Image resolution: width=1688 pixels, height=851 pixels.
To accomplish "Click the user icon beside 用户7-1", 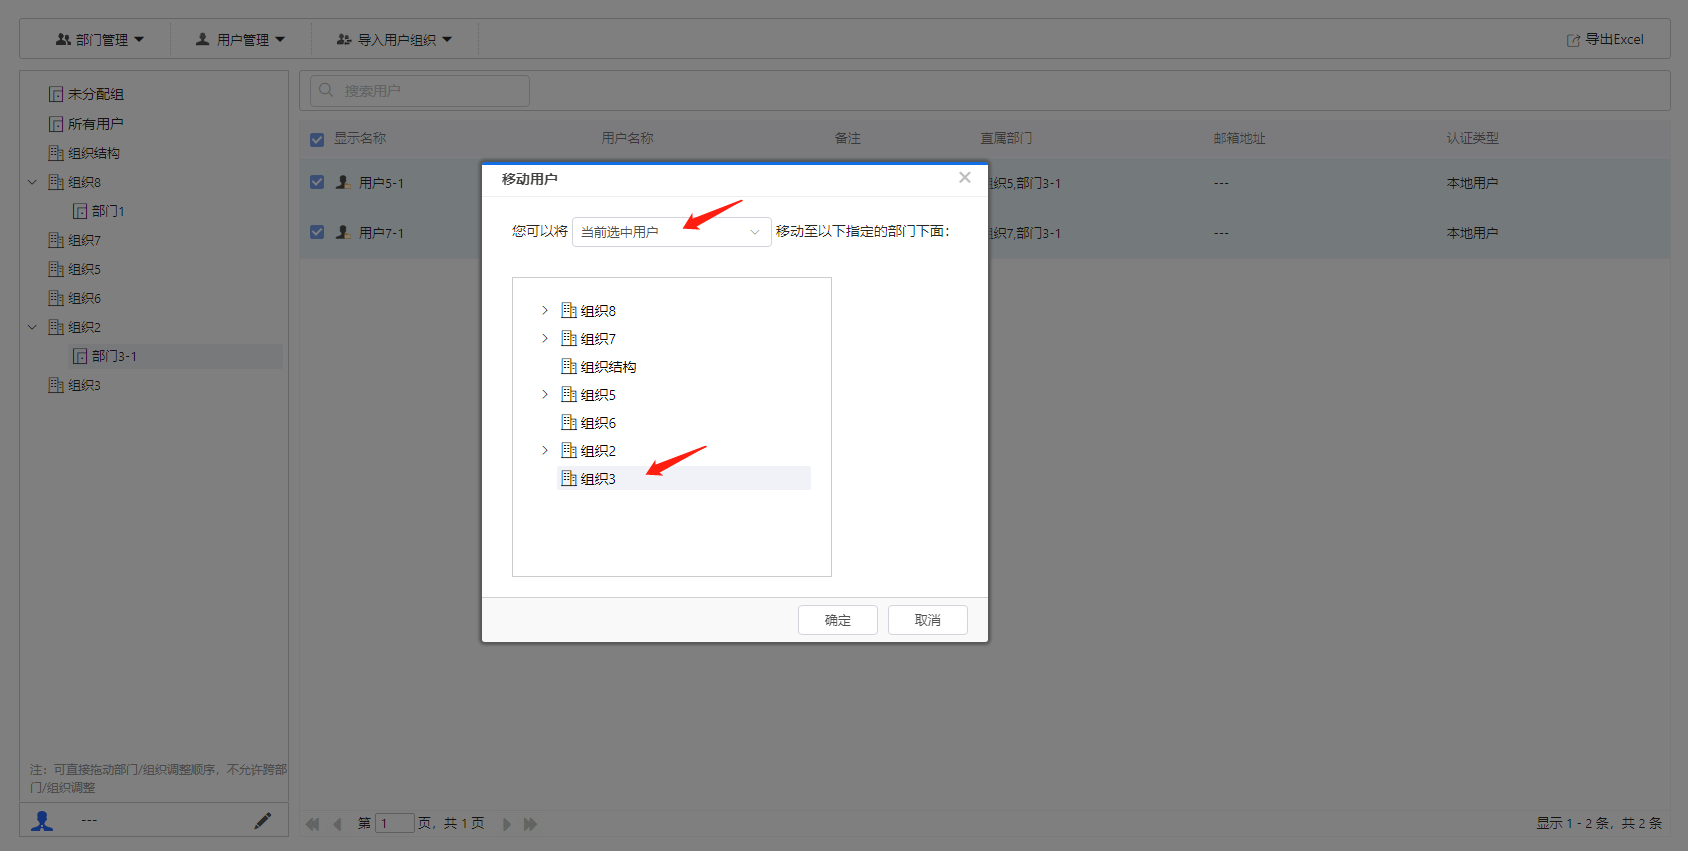I will (343, 232).
